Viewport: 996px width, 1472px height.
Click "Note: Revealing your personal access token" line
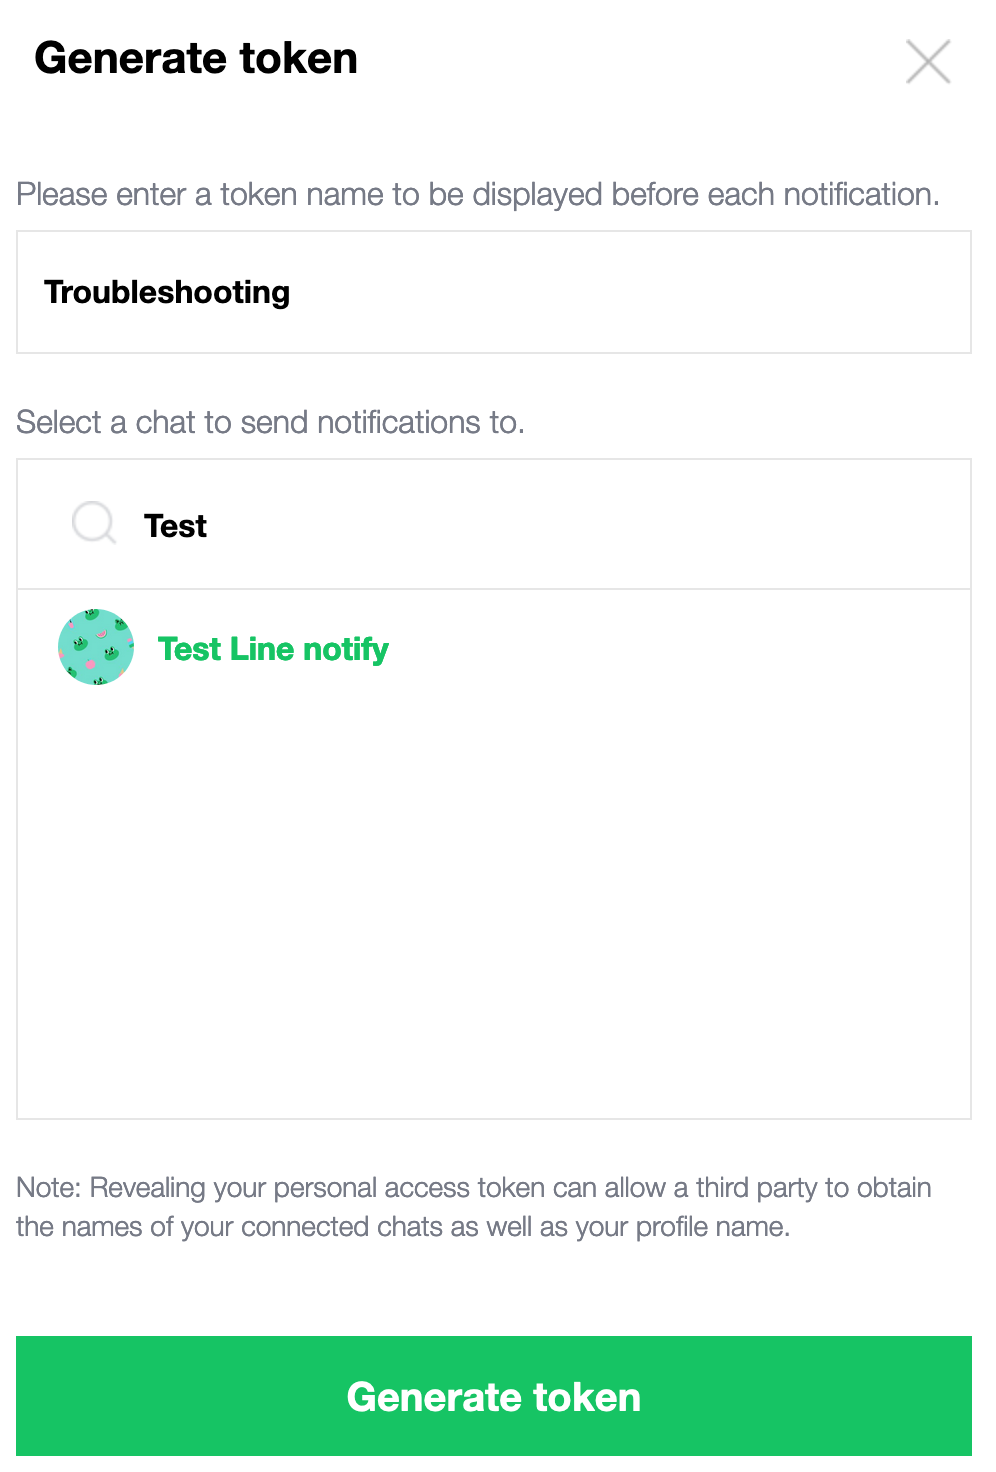pos(474,1187)
